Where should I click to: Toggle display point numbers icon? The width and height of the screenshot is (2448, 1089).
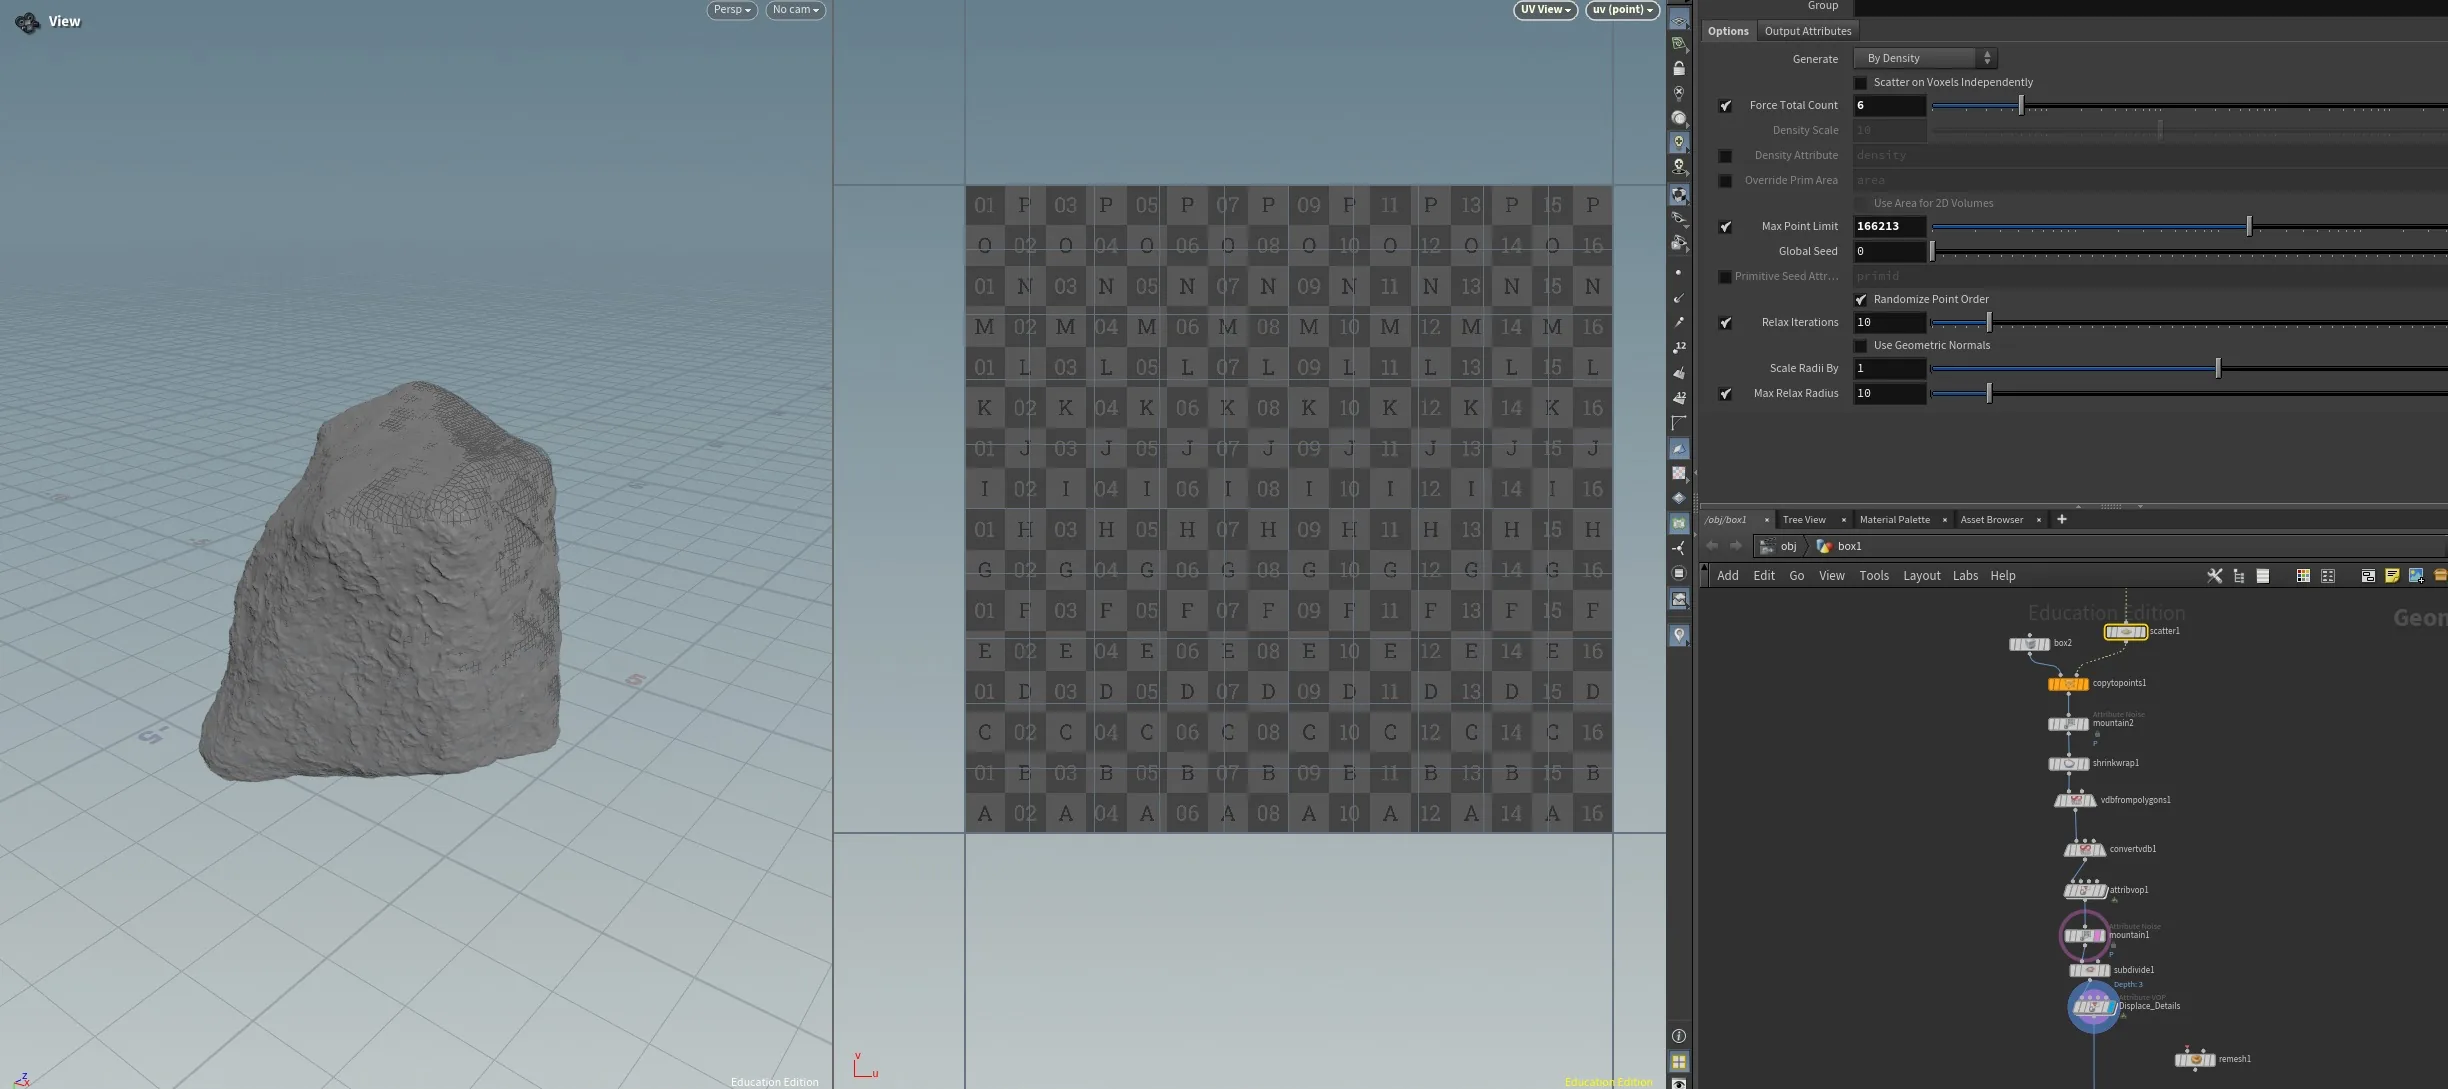point(1679,347)
